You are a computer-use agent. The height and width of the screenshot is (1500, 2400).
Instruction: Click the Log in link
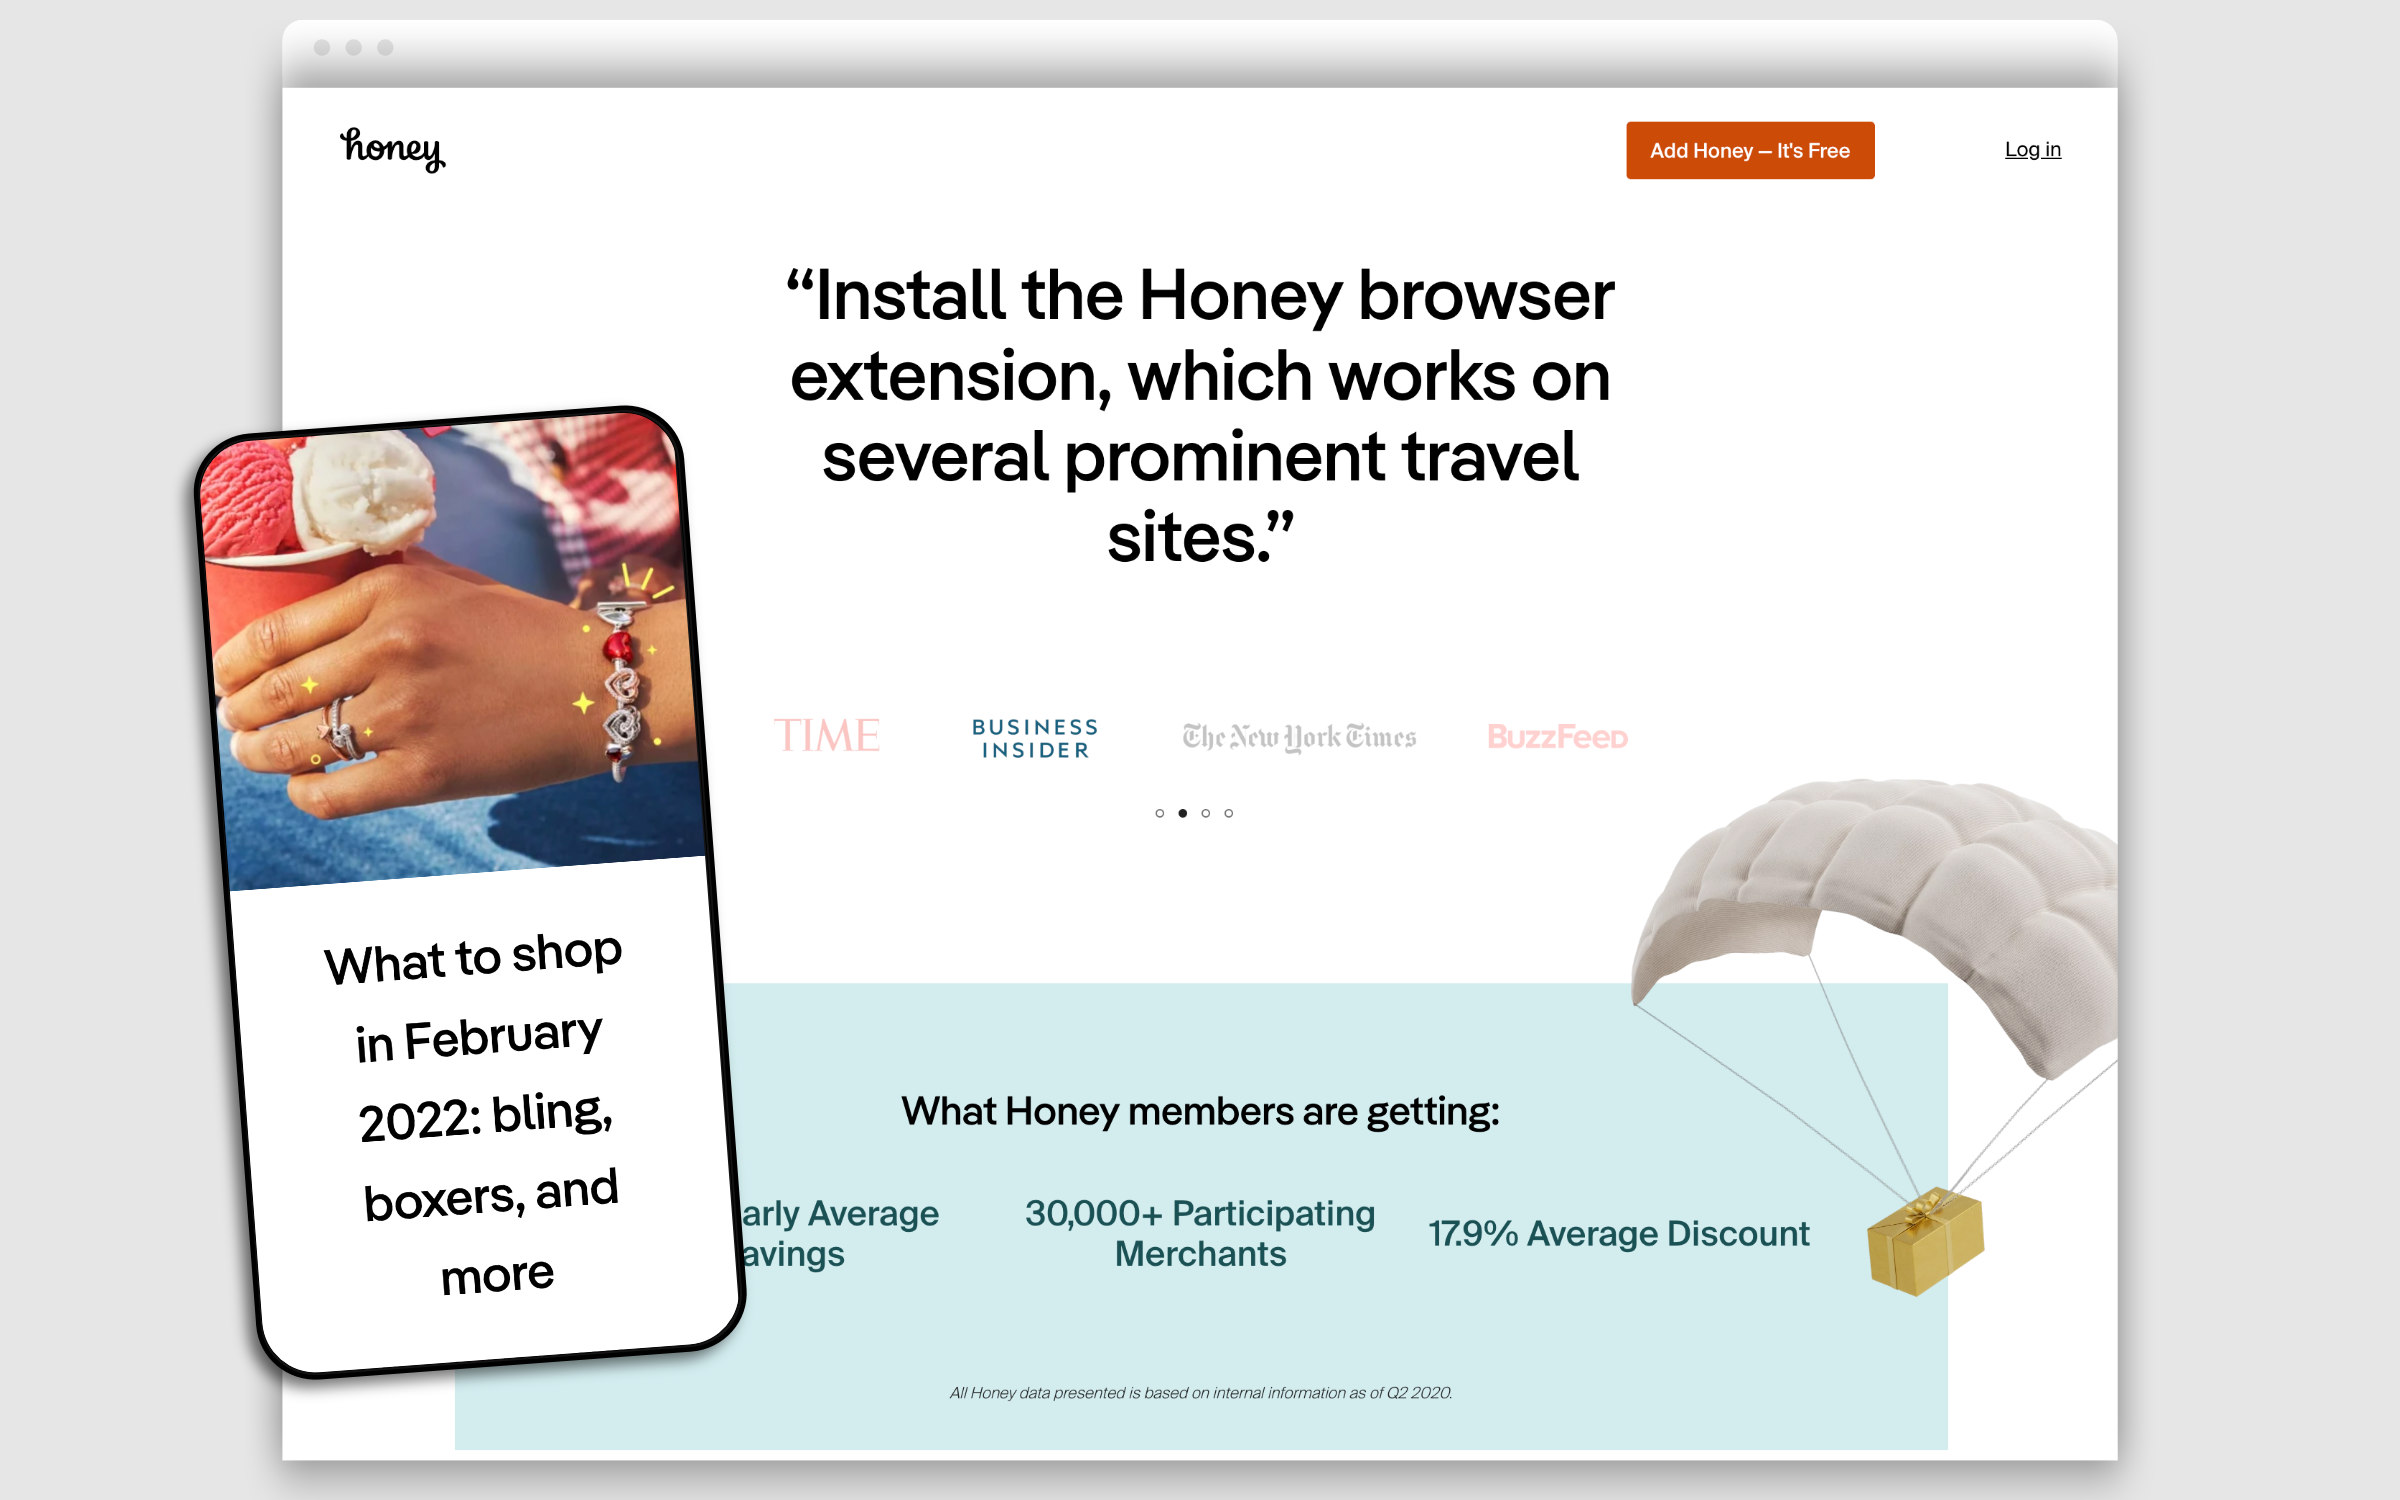click(2030, 149)
